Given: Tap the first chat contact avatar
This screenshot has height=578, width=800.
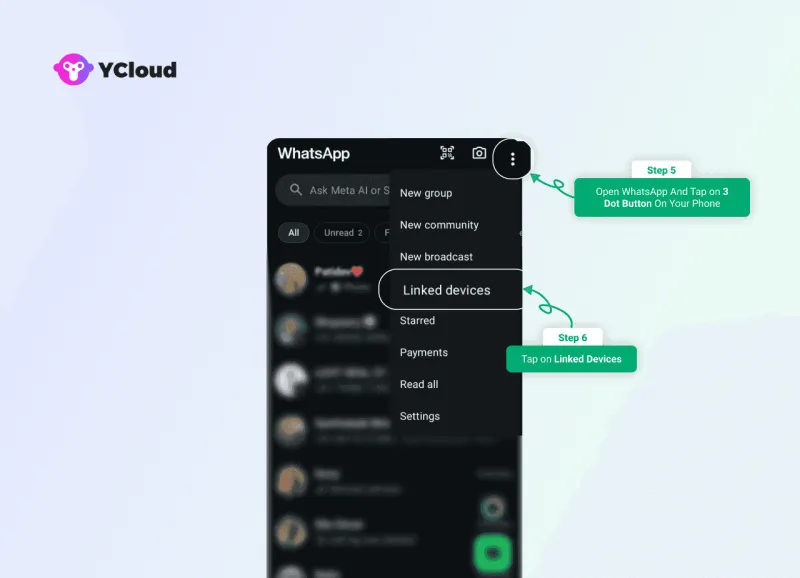Looking at the screenshot, I should (x=291, y=279).
